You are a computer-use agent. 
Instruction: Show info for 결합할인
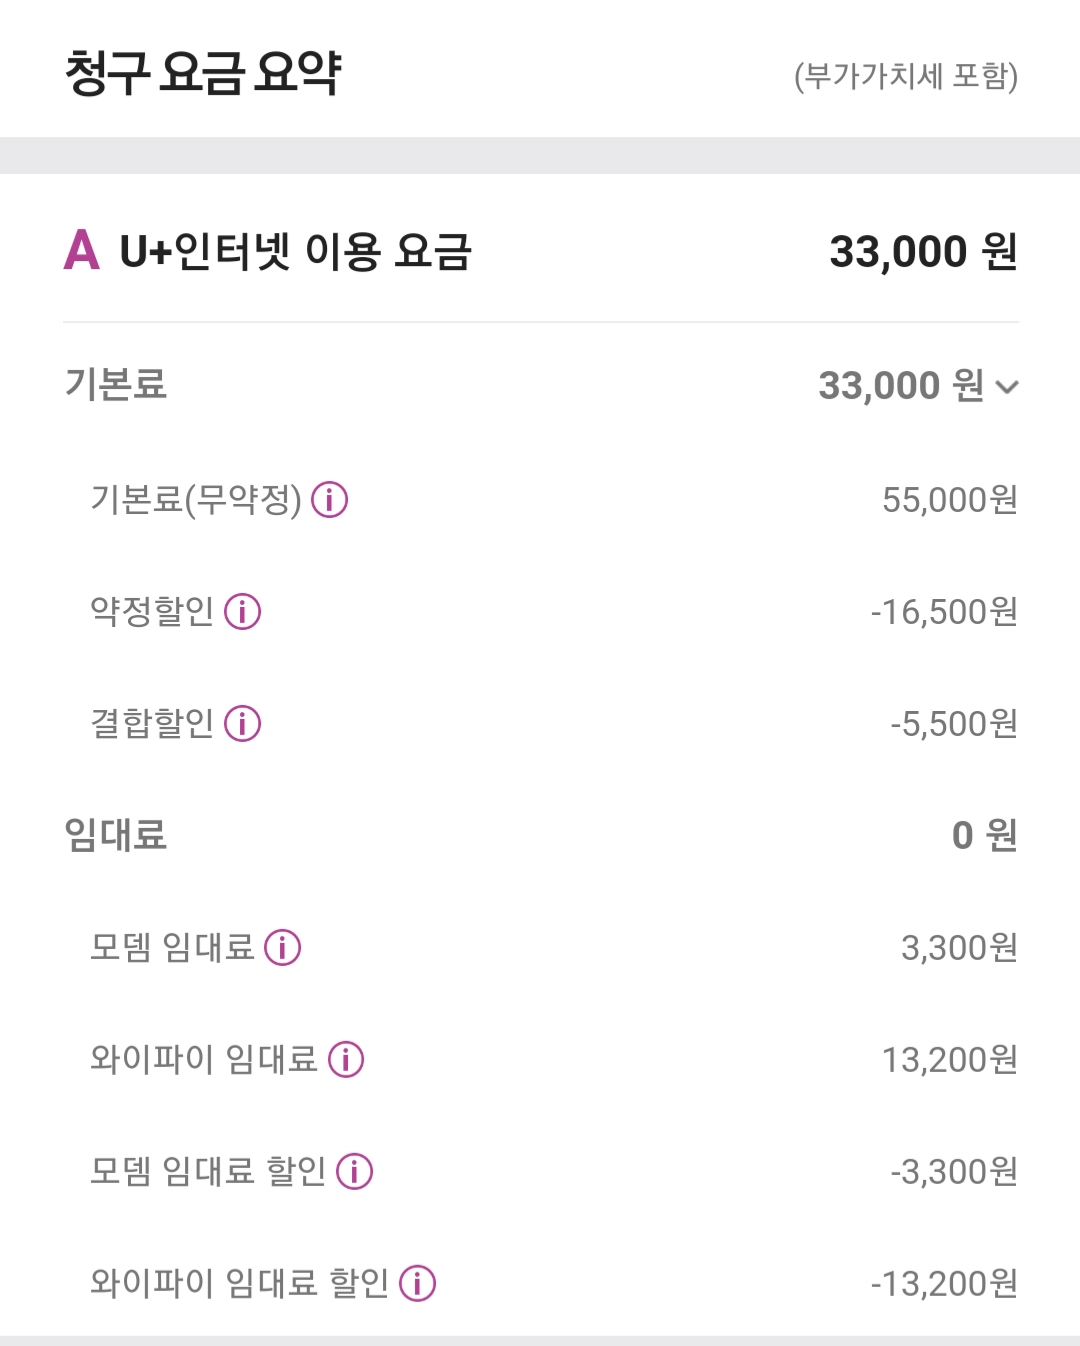pyautogui.click(x=242, y=723)
